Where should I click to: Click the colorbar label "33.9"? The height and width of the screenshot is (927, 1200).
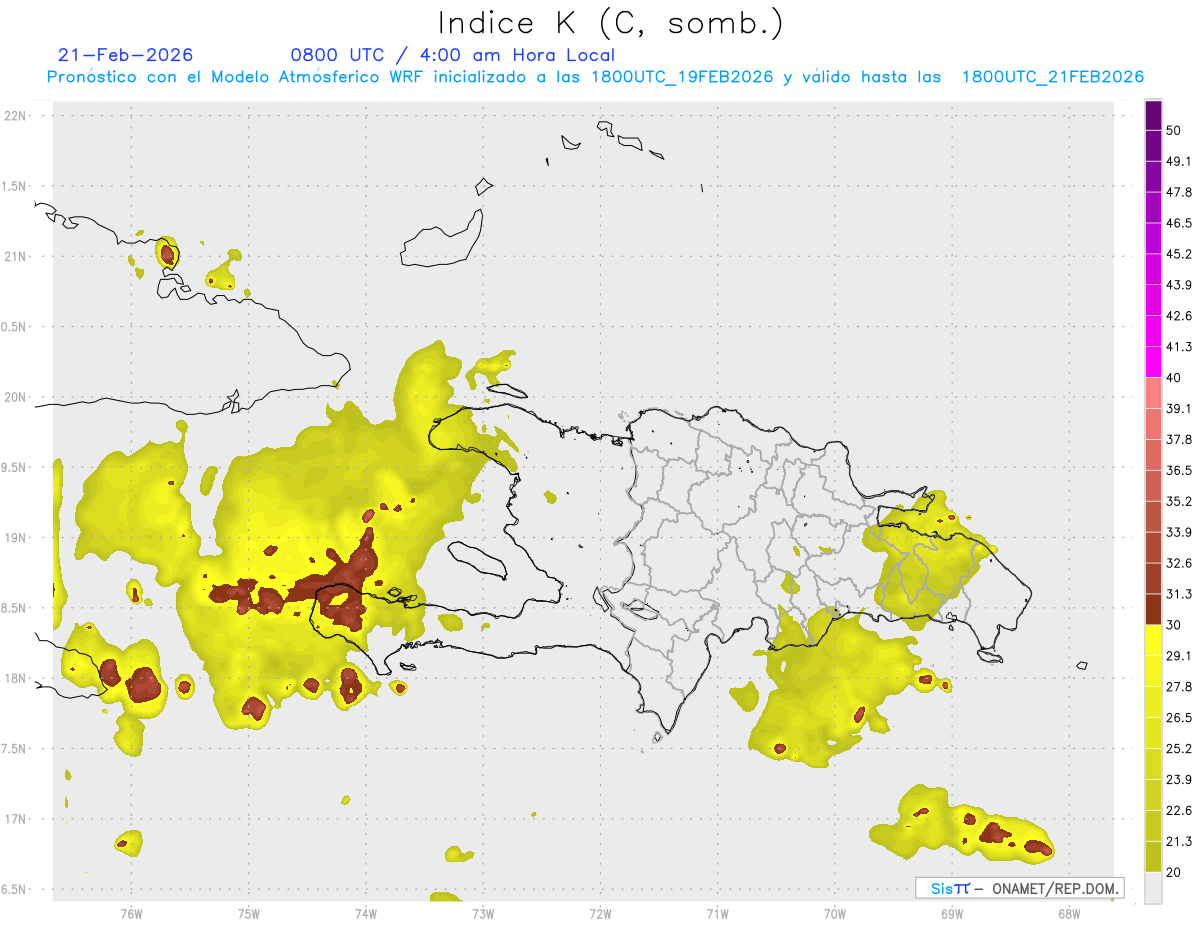point(1179,532)
